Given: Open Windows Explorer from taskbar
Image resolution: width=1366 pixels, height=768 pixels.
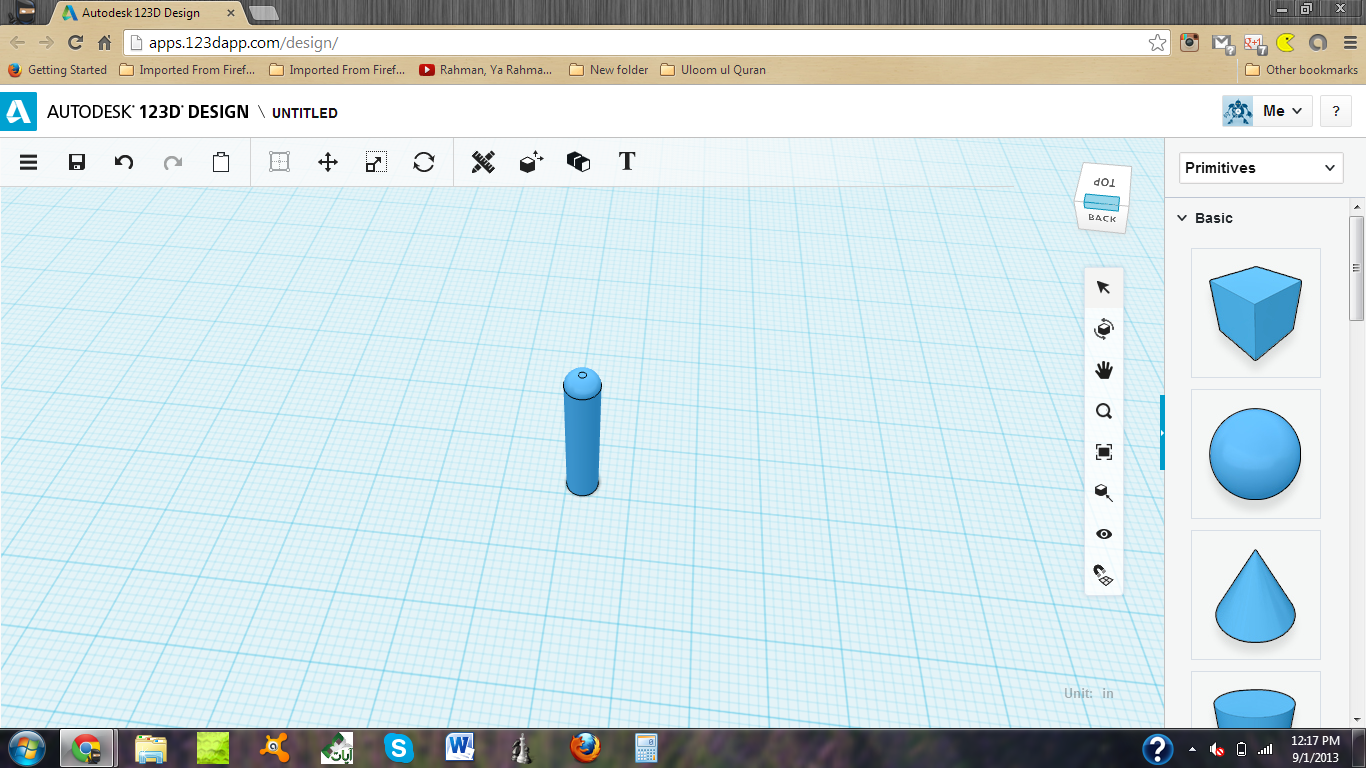Looking at the screenshot, I should click(x=150, y=748).
